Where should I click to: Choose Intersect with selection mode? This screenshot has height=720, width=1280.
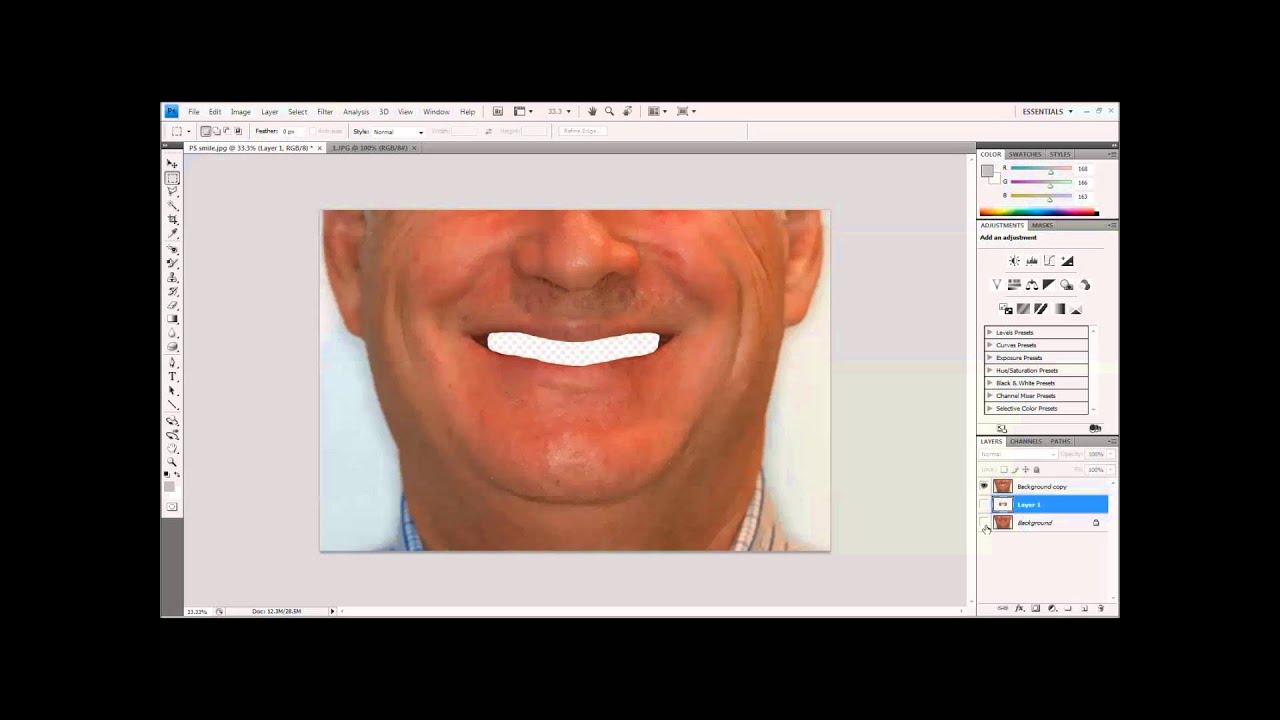238,131
